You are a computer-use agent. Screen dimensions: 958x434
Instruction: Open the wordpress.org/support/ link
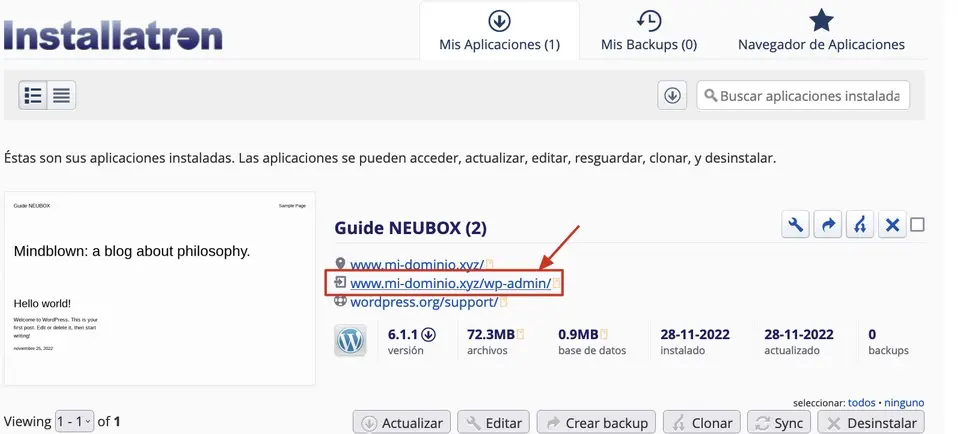(424, 302)
